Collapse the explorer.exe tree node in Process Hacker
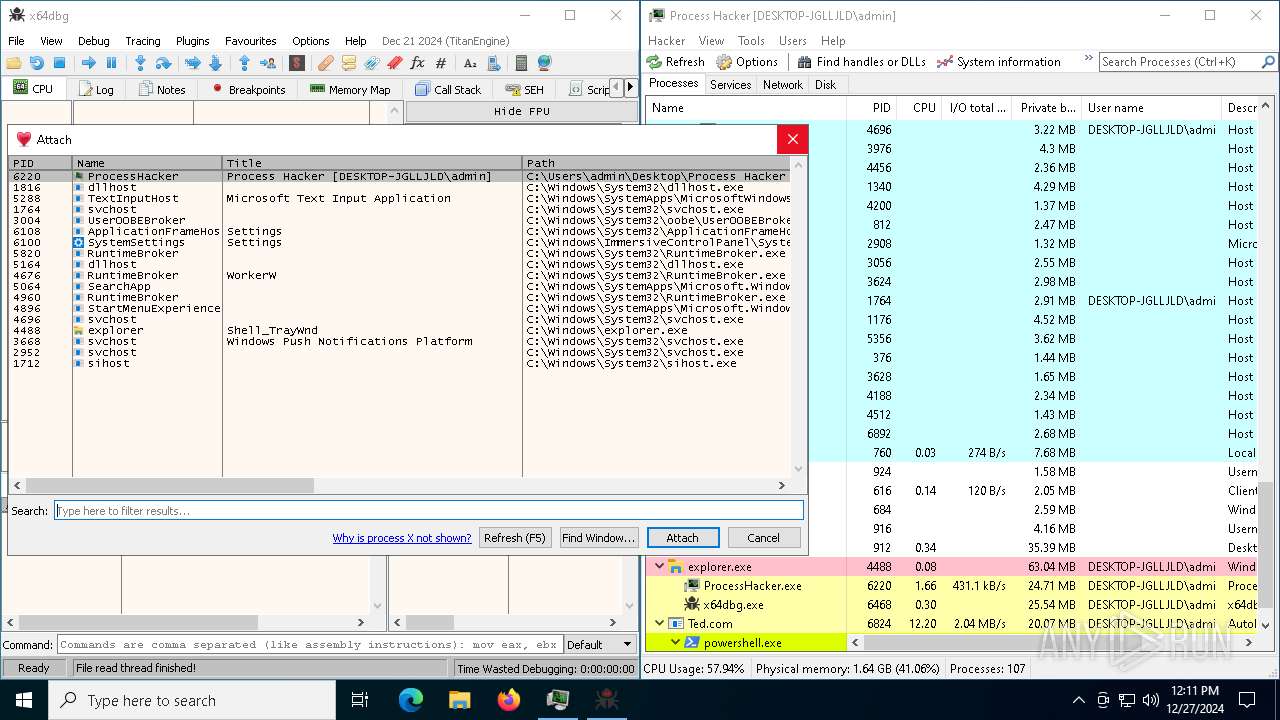The width and height of the screenshot is (1280, 720). tap(659, 567)
